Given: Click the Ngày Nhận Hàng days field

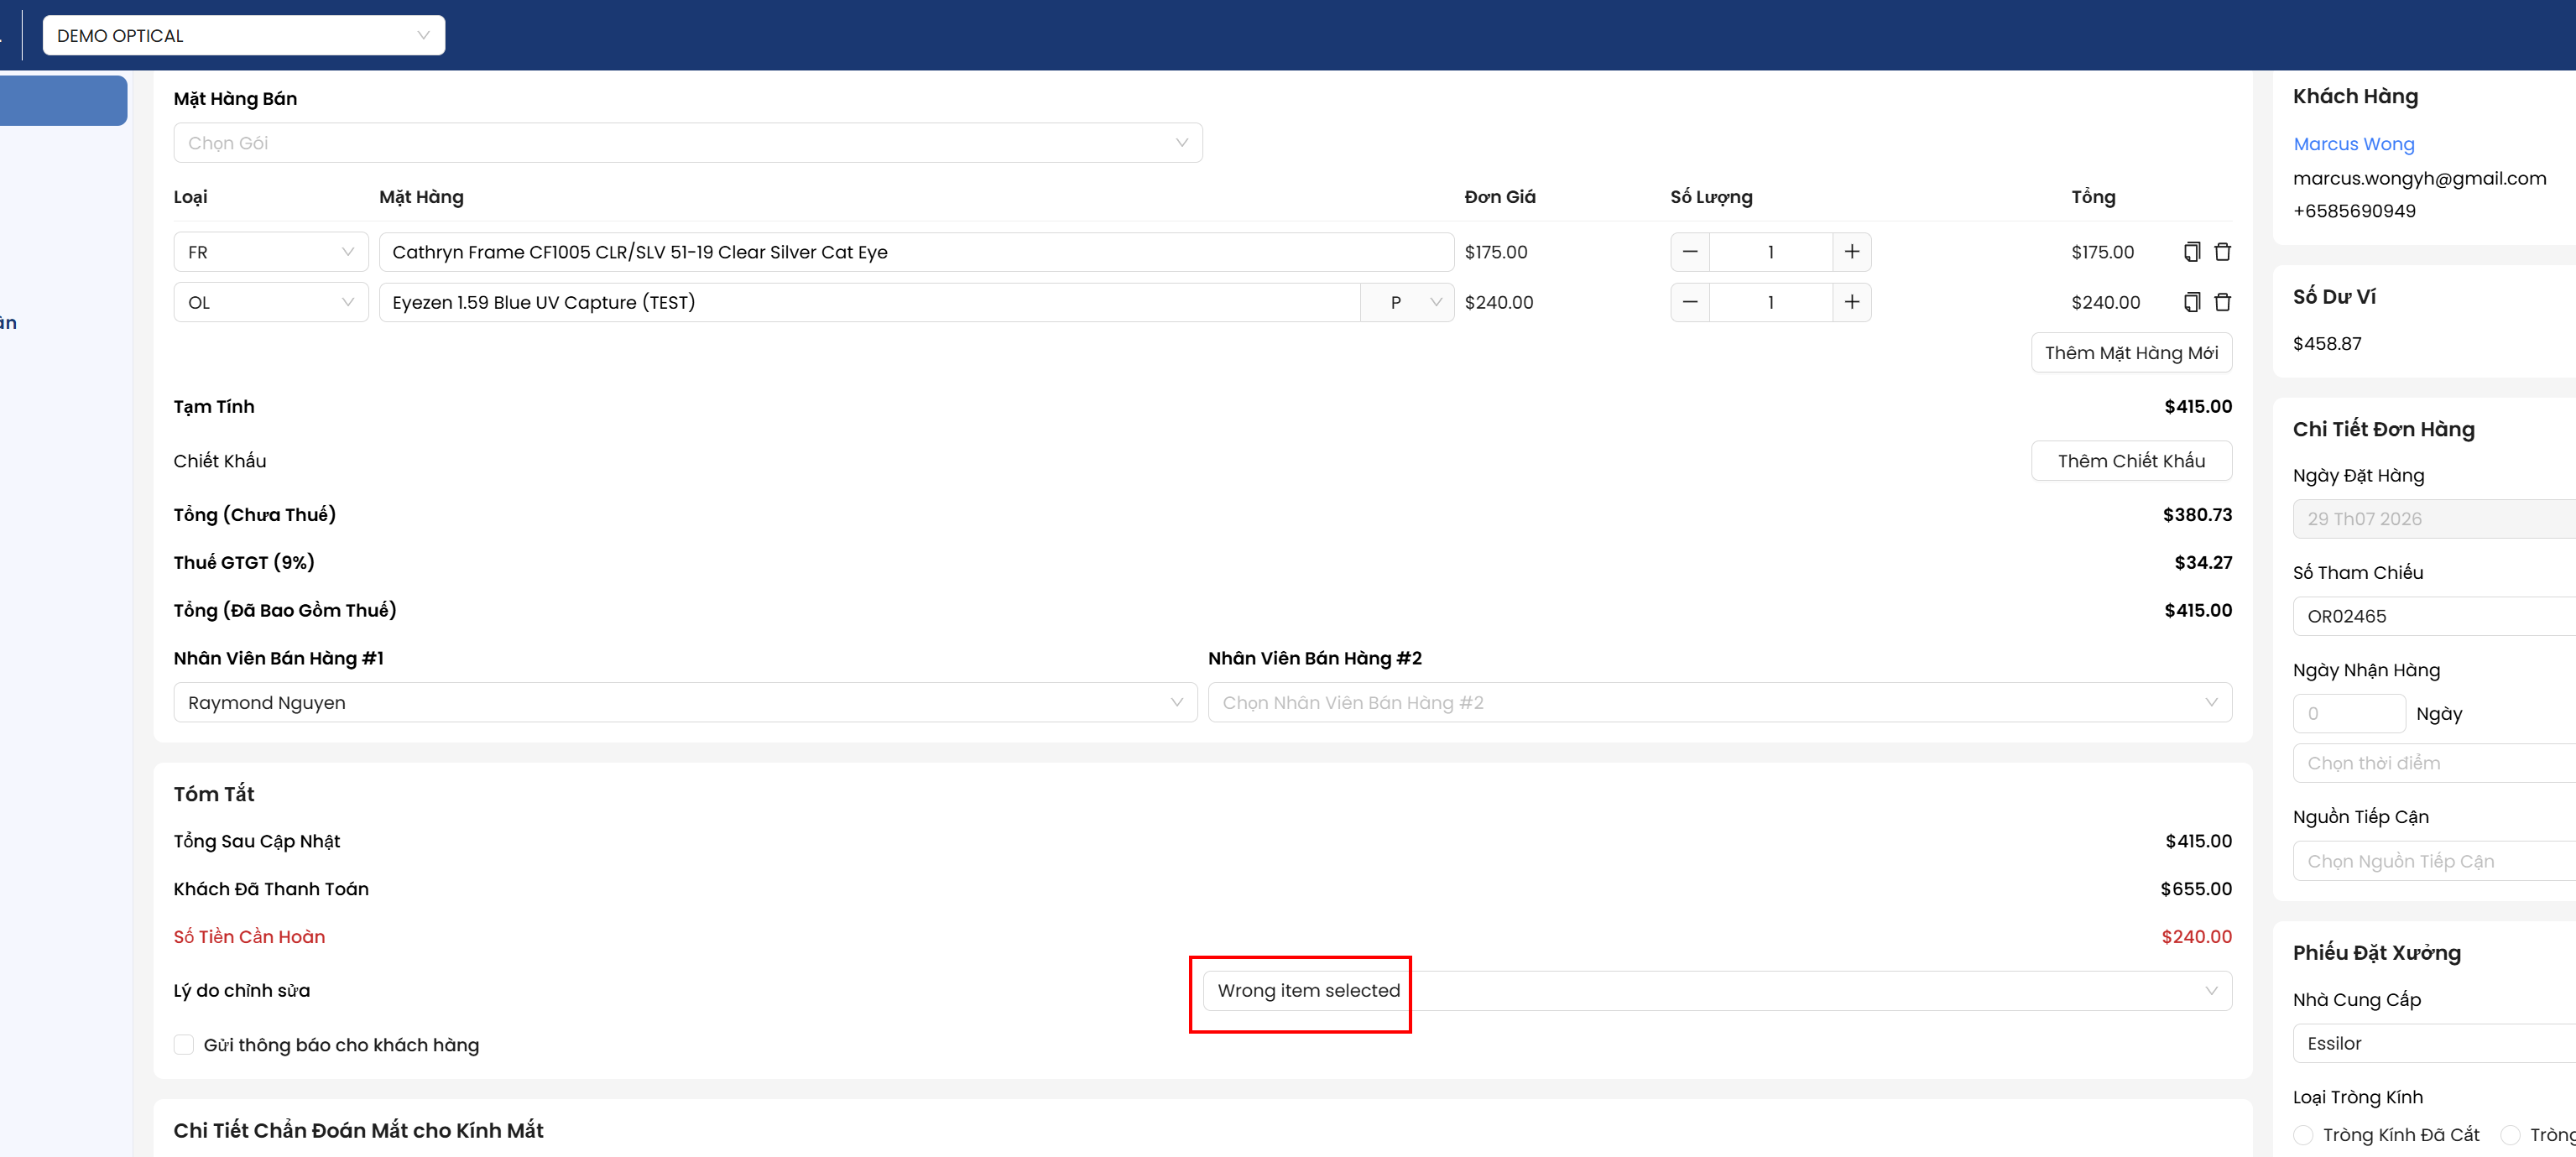Looking at the screenshot, I should (x=2349, y=714).
